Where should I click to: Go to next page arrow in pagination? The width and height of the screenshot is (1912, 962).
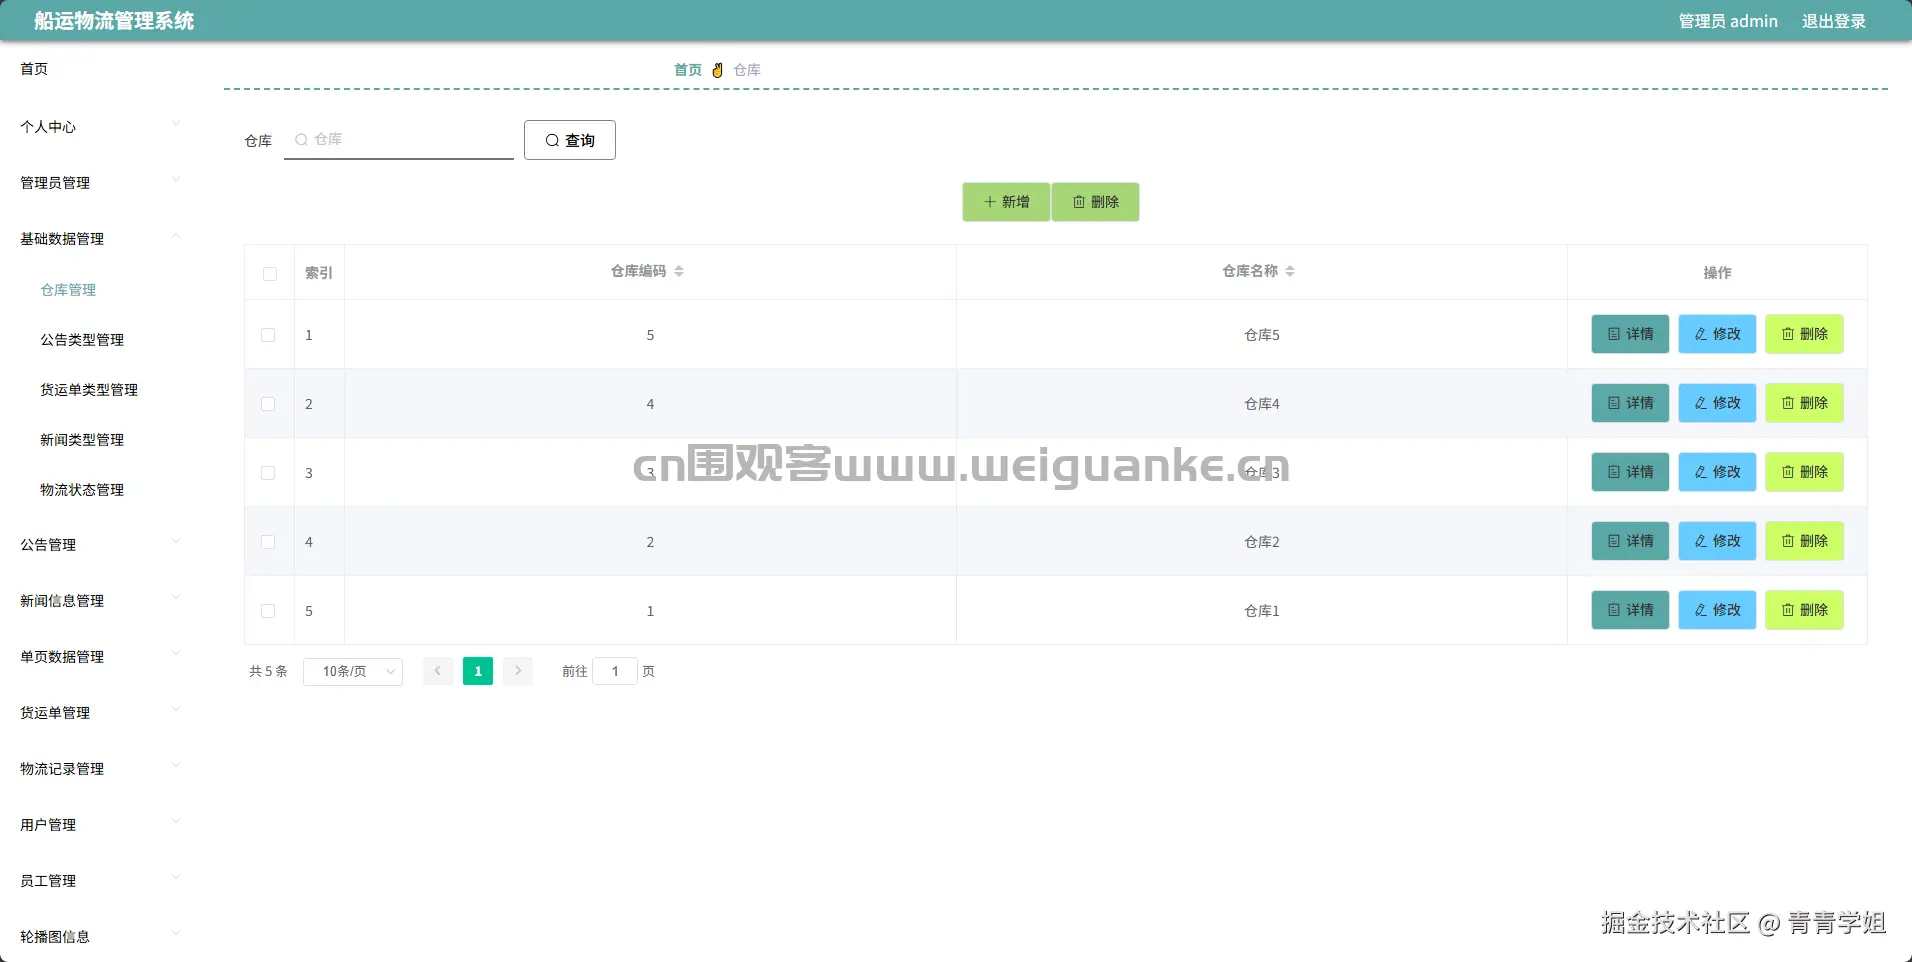pos(518,671)
